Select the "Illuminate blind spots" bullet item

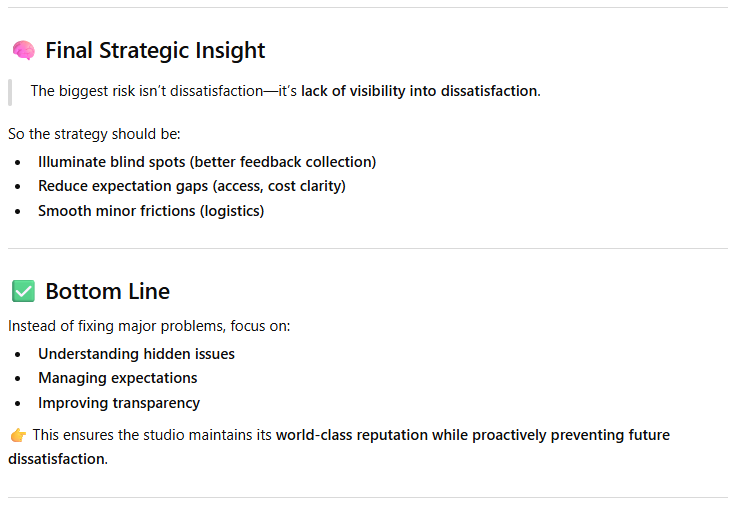pyautogui.click(x=207, y=161)
